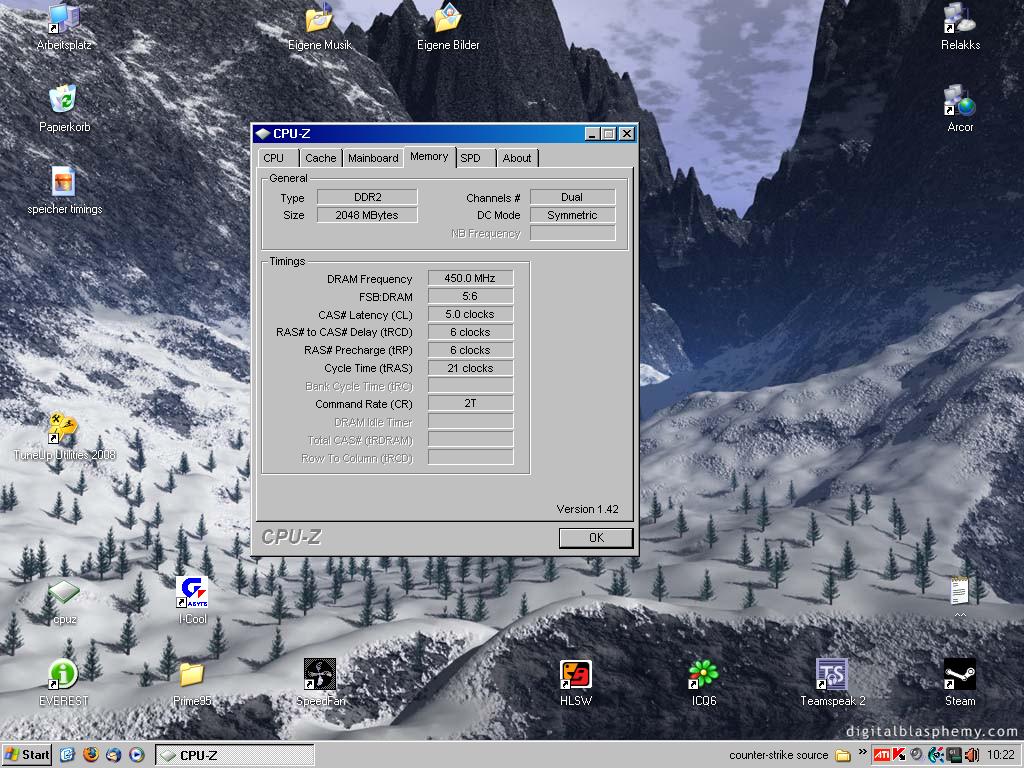Click the CAS# Latency 5.0 clocks field

(470, 314)
